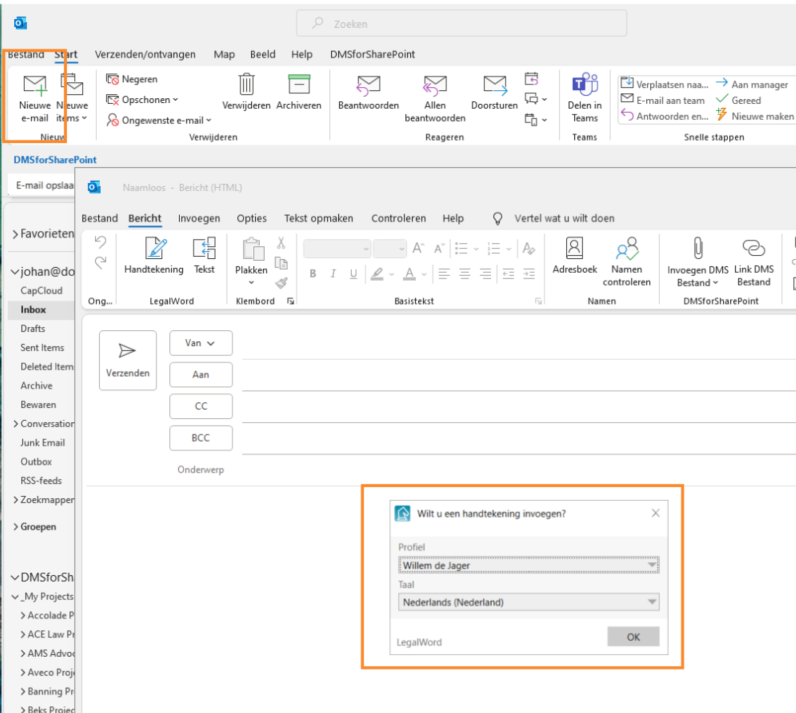The height and width of the screenshot is (713, 796).
Task: Click the Knippen scissors icon
Action: tap(281, 244)
